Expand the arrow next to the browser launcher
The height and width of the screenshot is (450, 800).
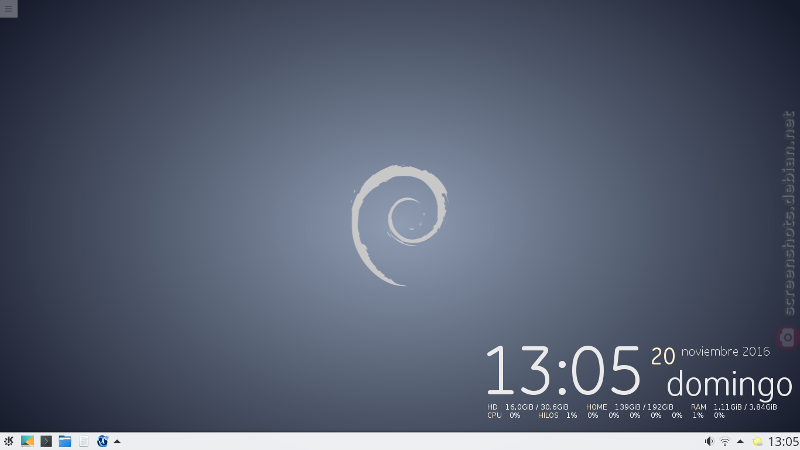coord(117,441)
